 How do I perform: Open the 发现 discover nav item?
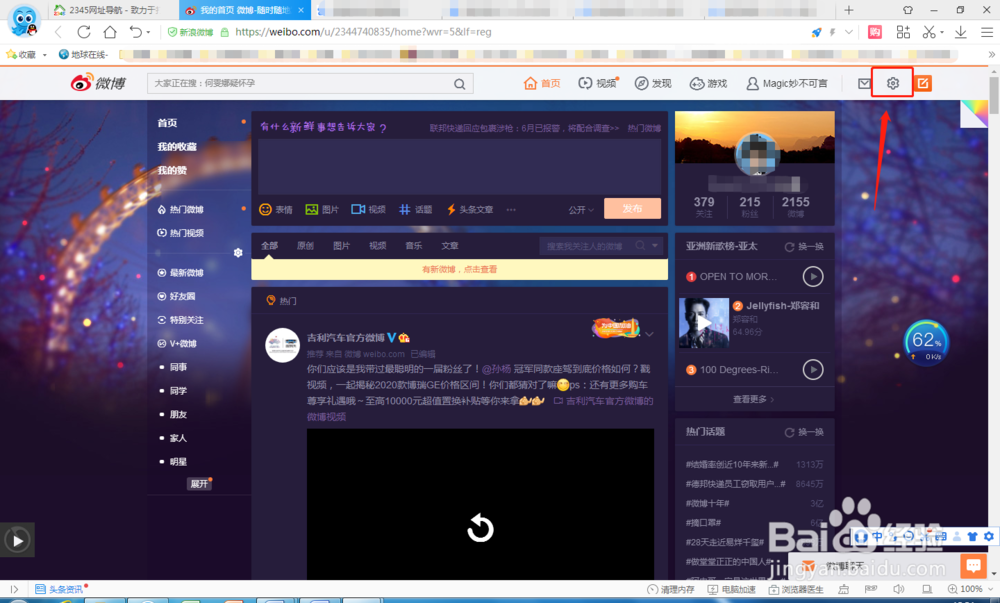point(653,84)
